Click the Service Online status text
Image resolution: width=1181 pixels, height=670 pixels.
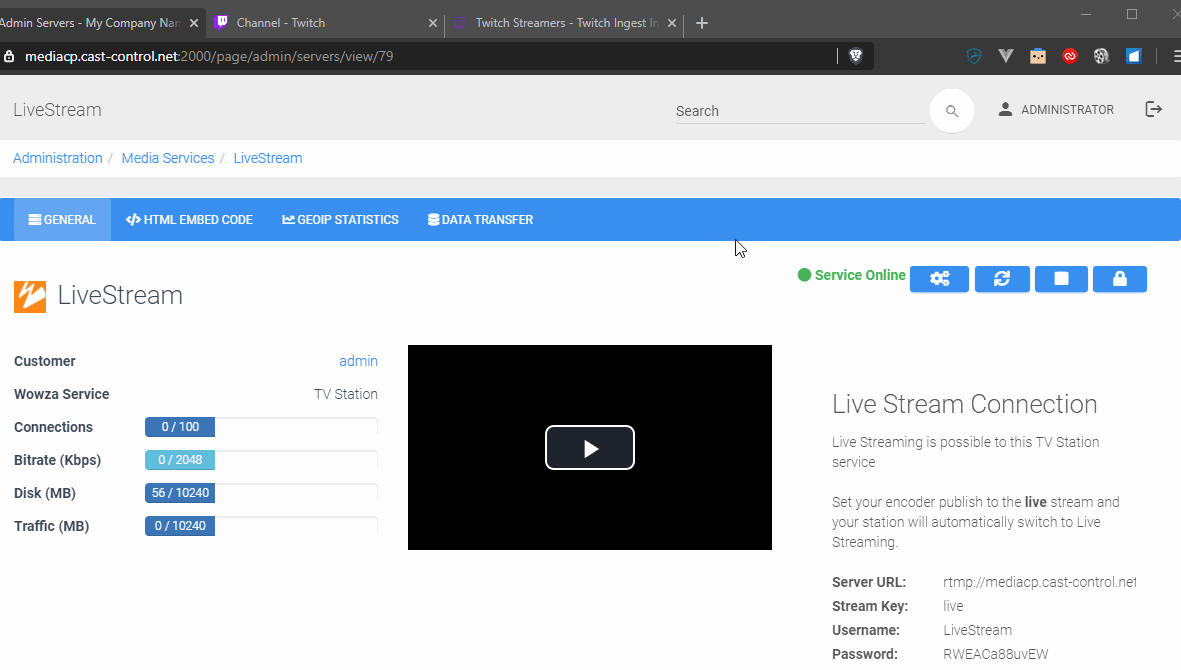860,276
